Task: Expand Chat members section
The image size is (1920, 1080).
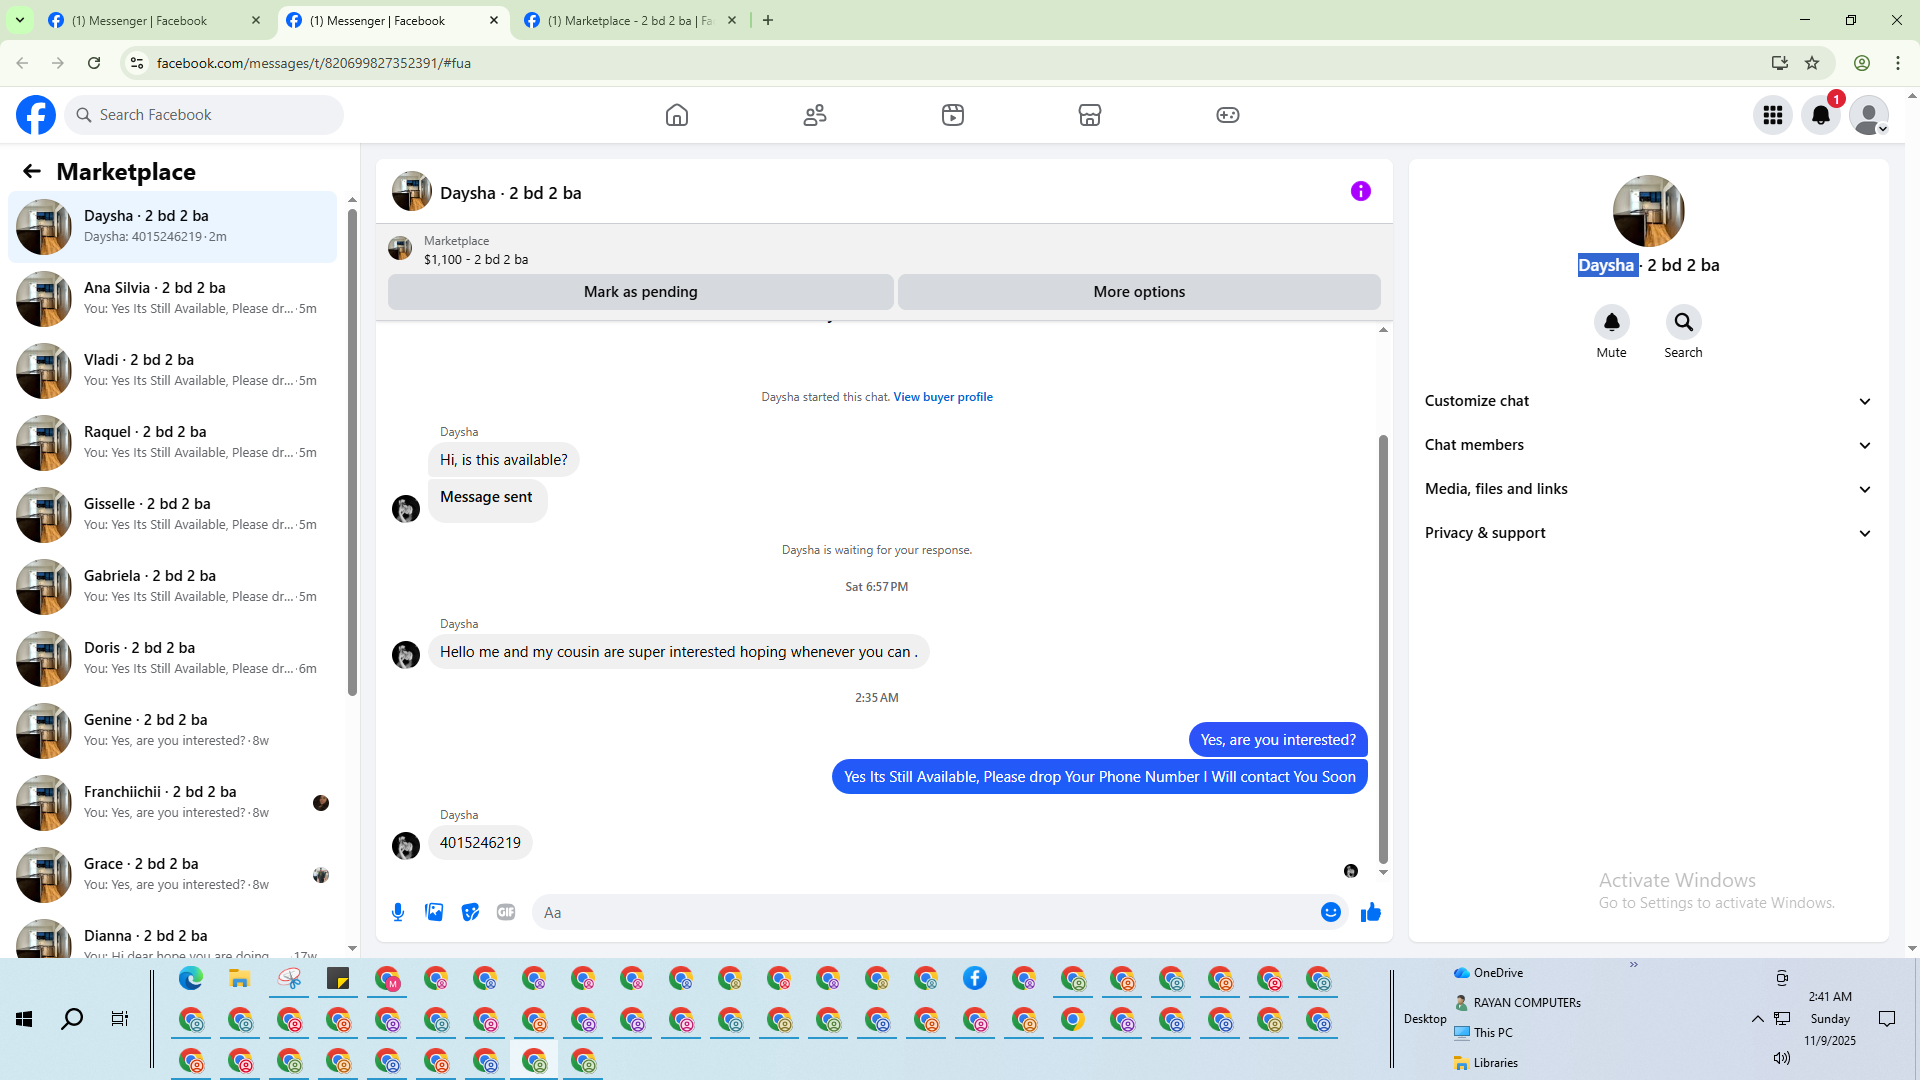Action: [1647, 445]
